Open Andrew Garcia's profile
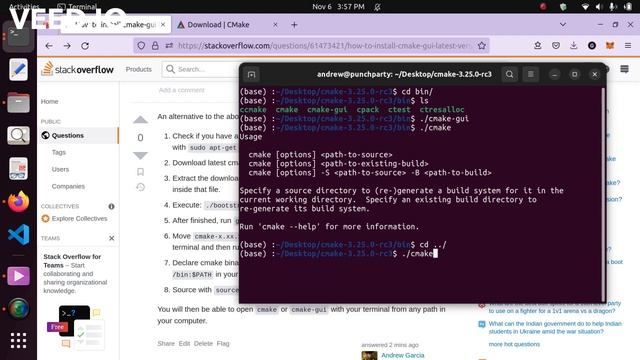Viewport: 640px width, 360px height. pos(403,355)
